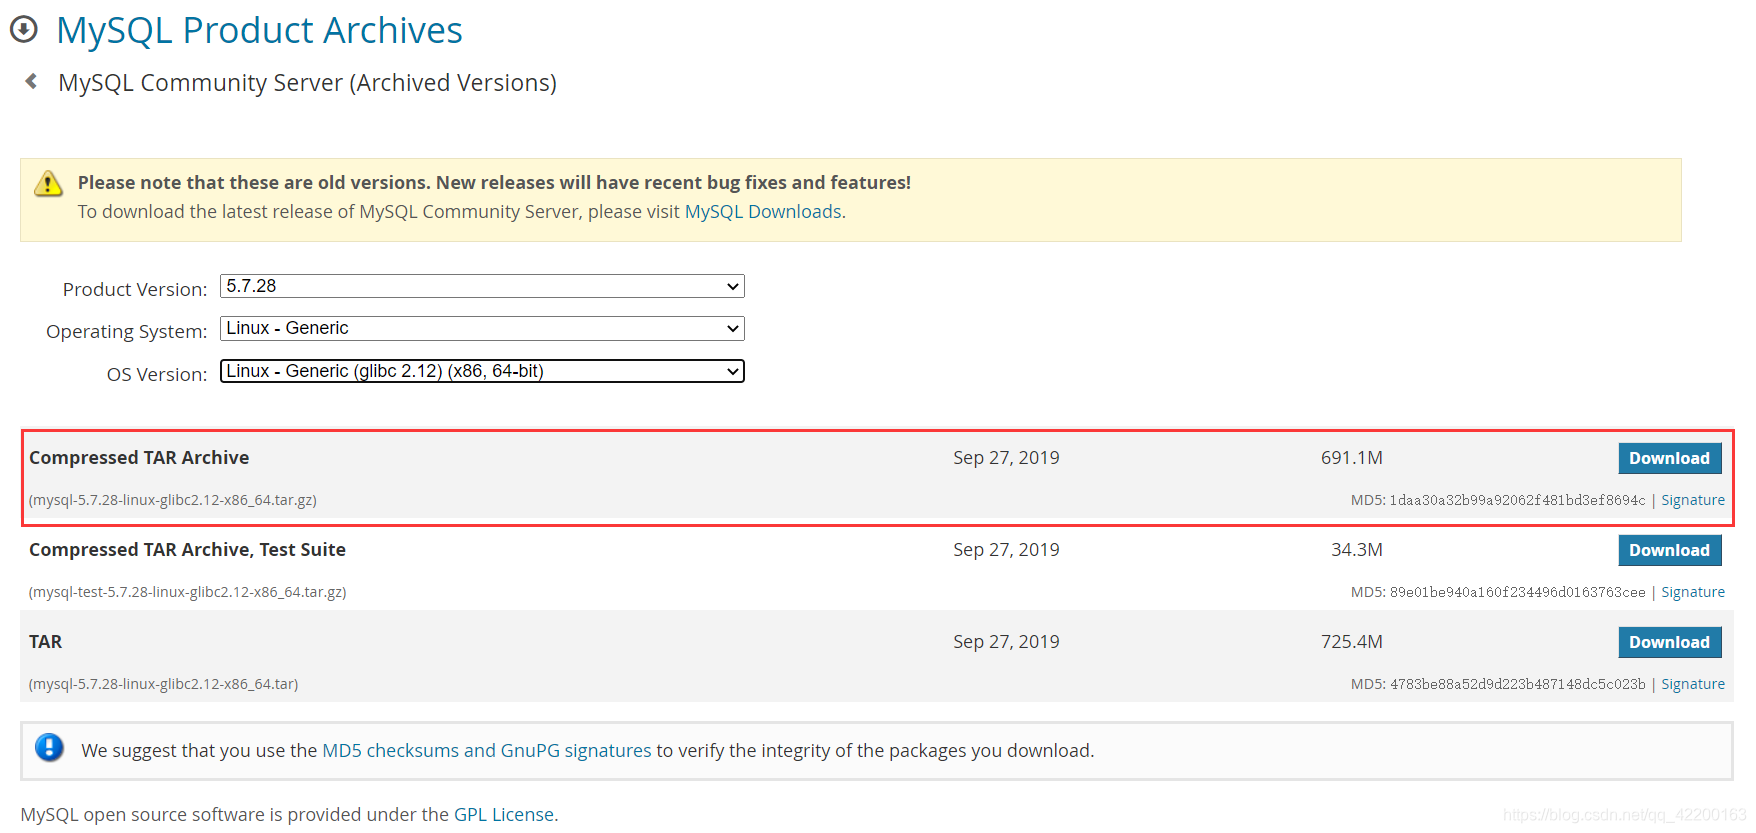Open MD5 checksums and GnuPG signatures link
The image size is (1756, 833).
(487, 751)
